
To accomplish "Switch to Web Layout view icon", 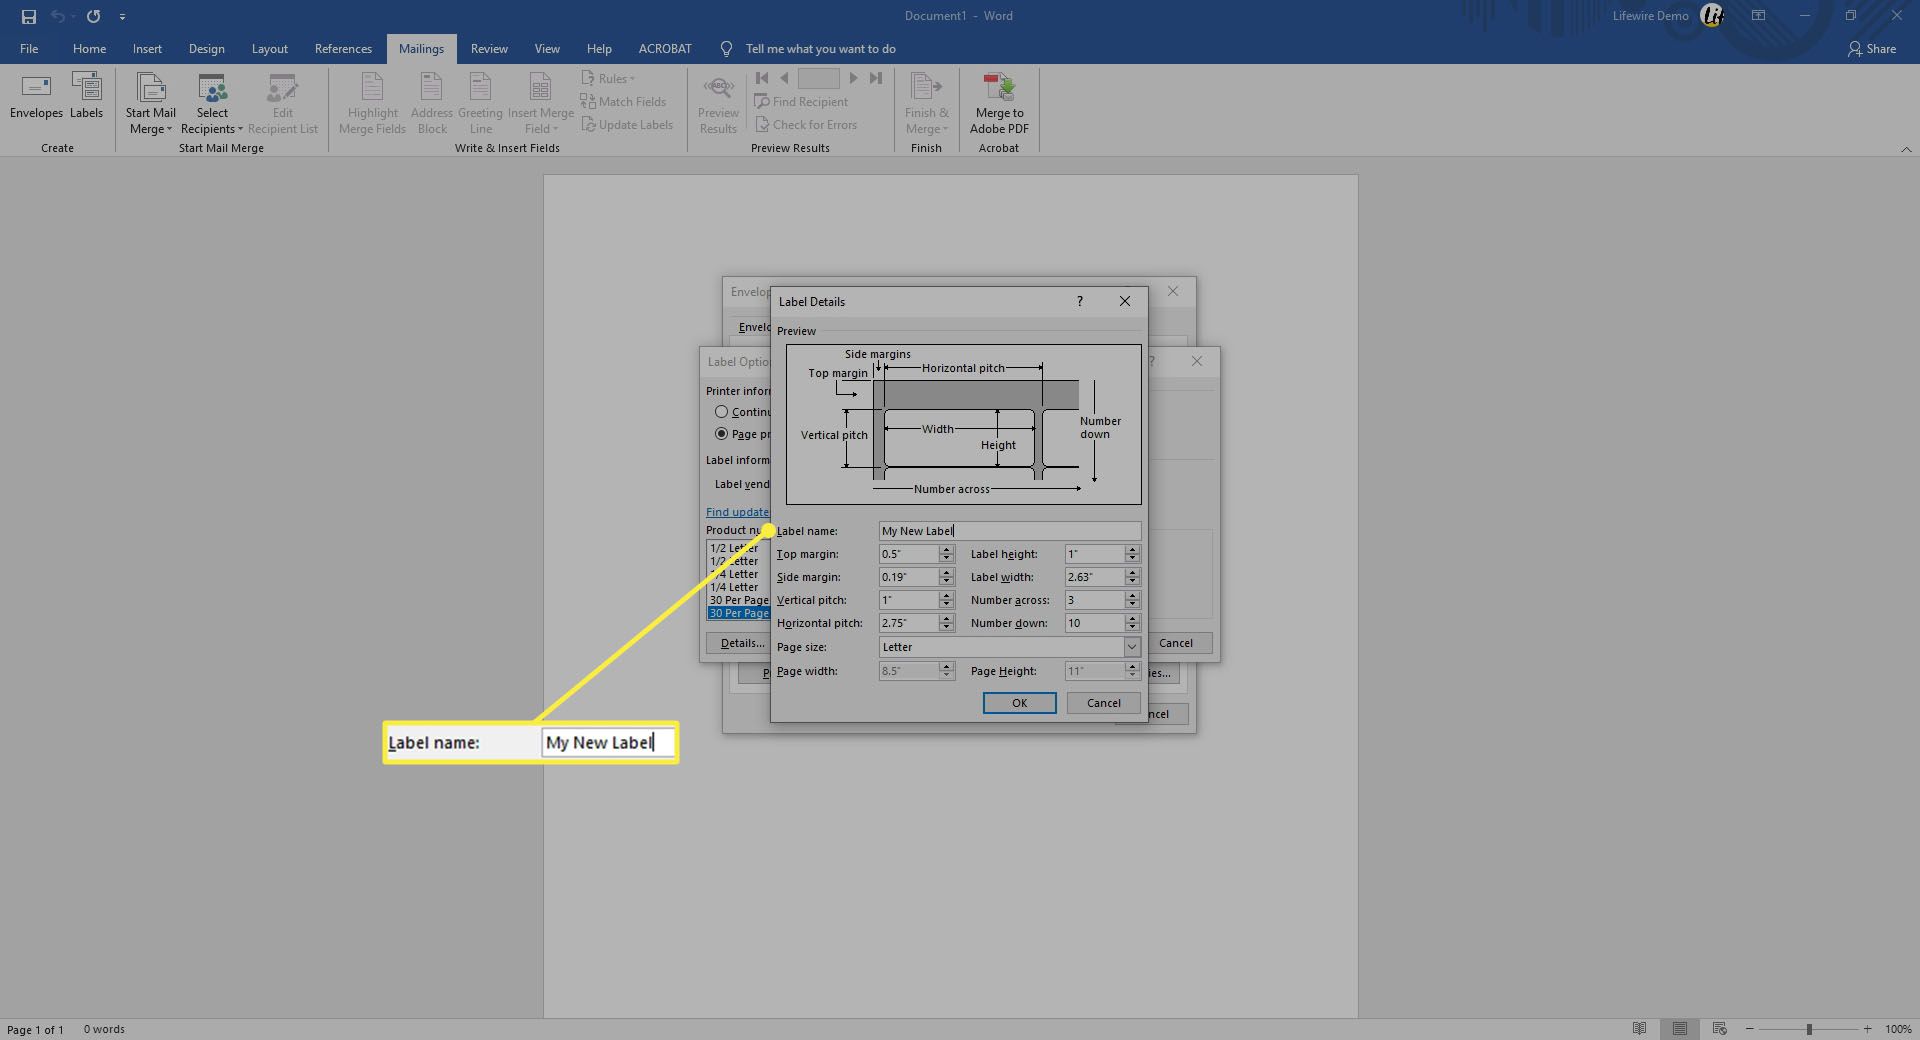I will coord(1720,1029).
